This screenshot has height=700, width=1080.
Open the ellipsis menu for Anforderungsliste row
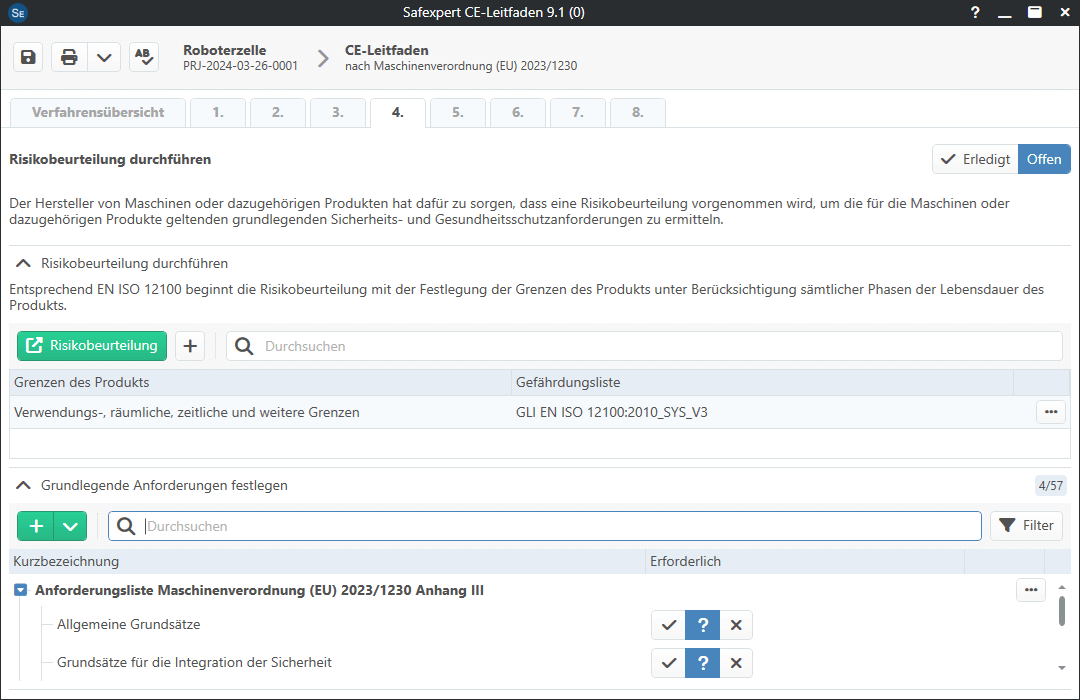pyautogui.click(x=1031, y=590)
